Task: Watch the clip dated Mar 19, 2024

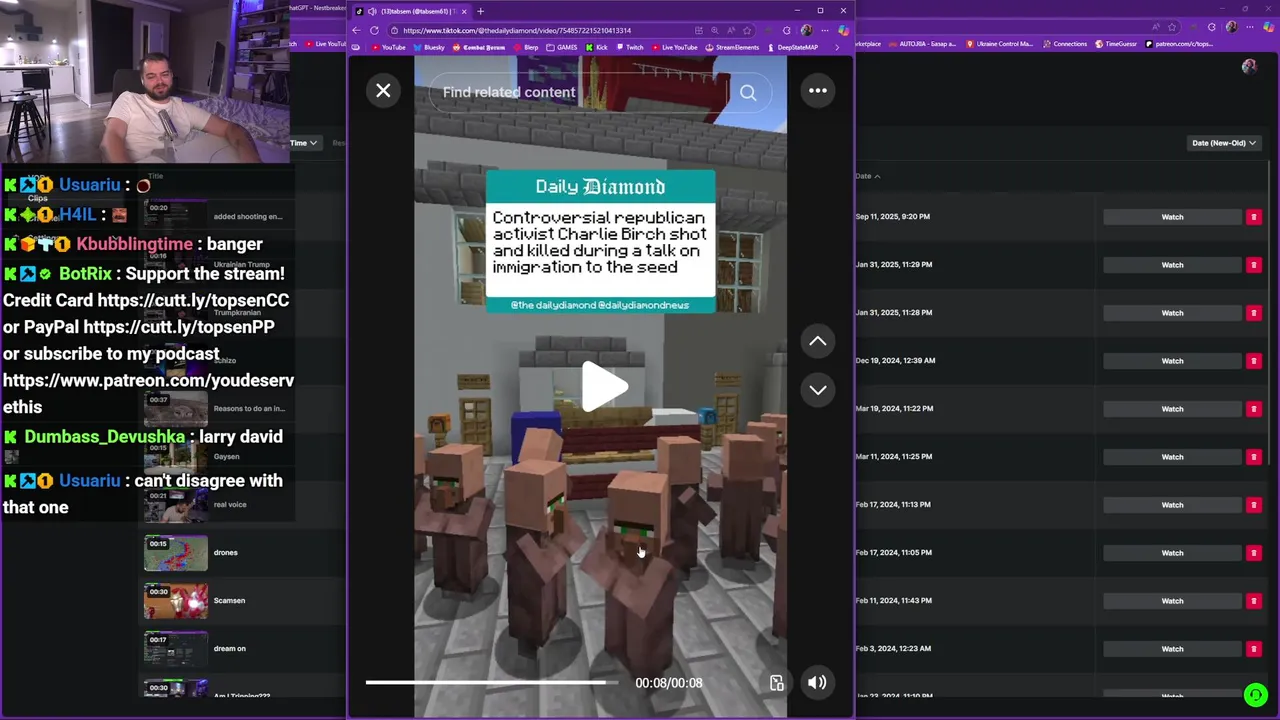Action: [1172, 409]
